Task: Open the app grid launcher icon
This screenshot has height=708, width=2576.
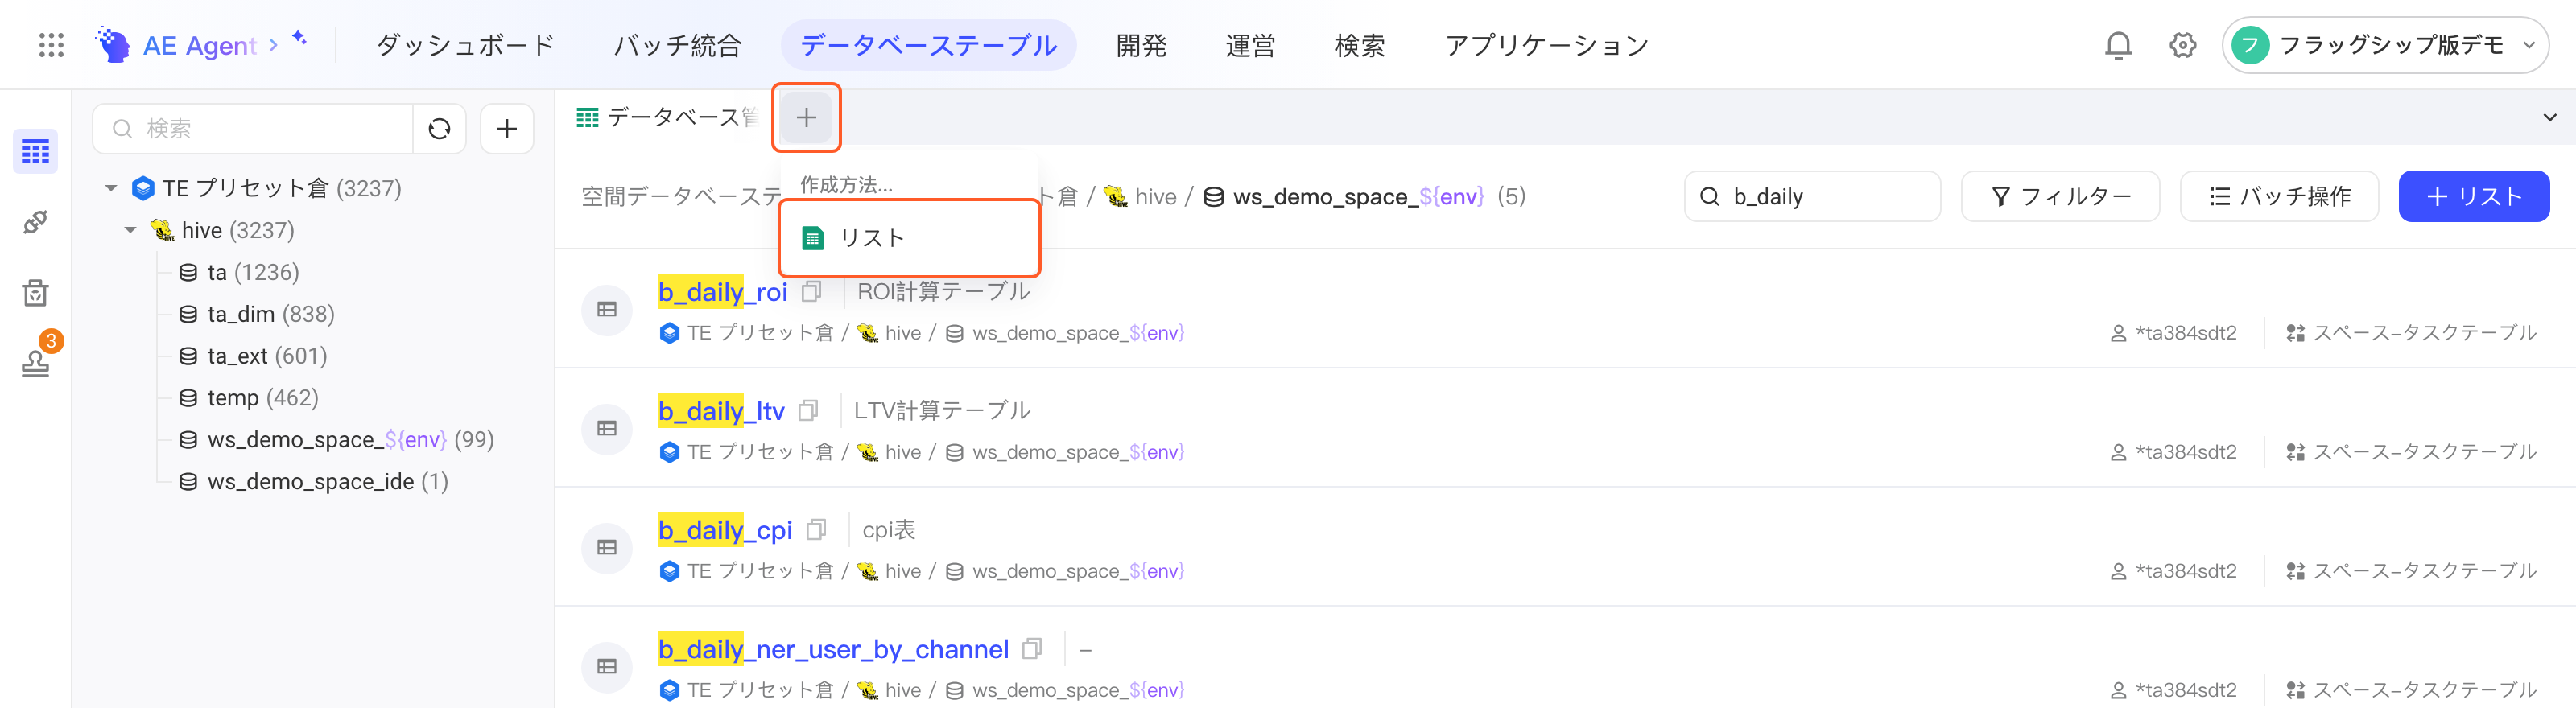Action: [x=51, y=45]
